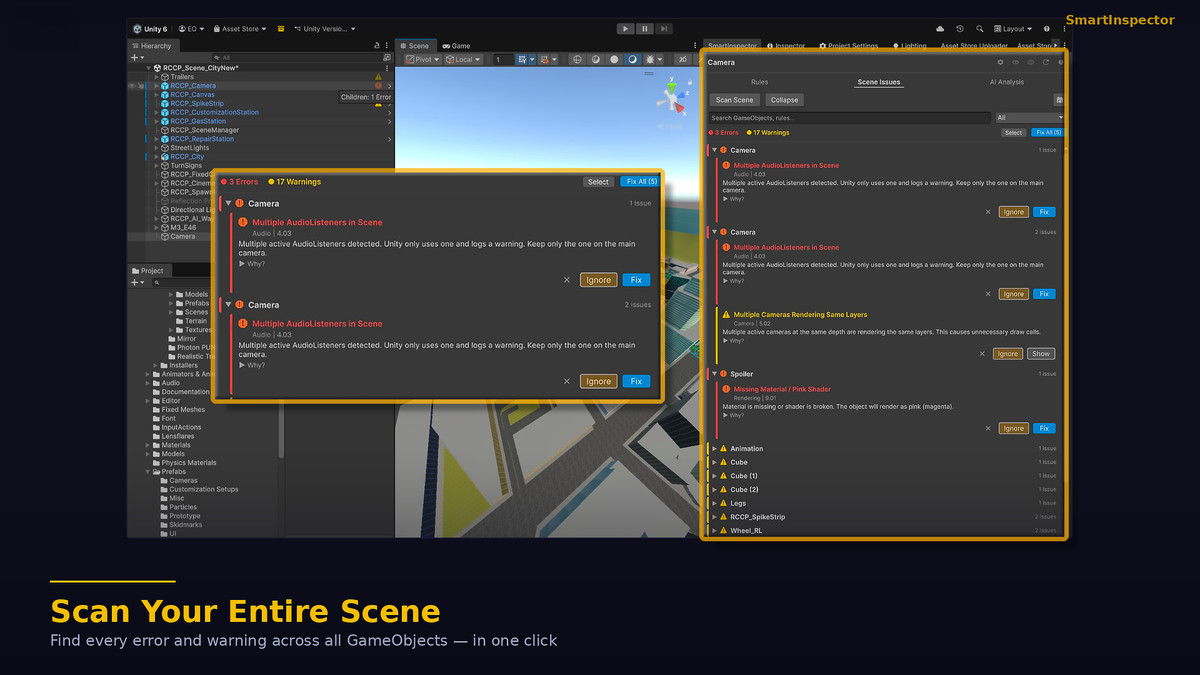
Task: Click the Scene view orientation gizmo
Action: tap(670, 97)
